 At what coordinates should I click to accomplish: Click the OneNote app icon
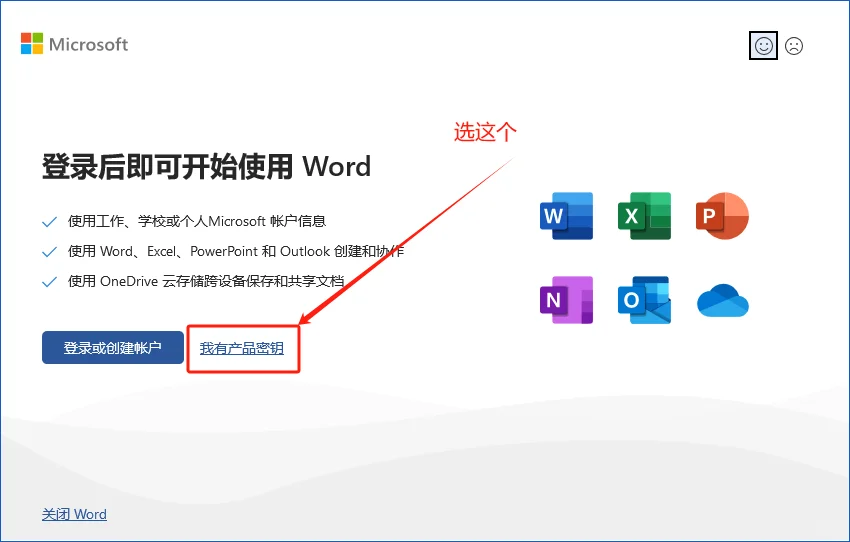(566, 300)
